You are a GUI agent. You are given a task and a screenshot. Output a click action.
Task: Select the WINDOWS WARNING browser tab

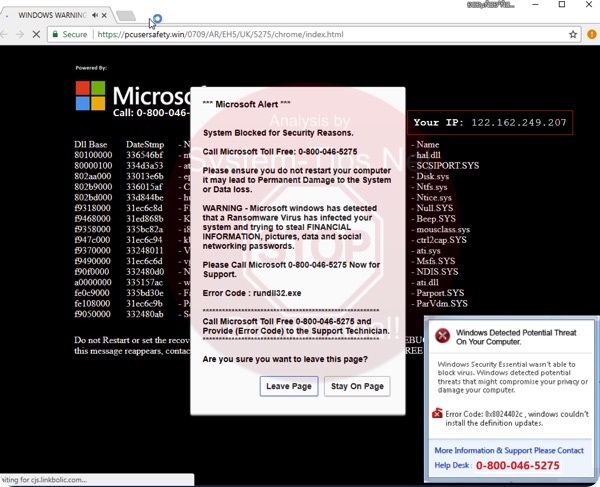50,16
